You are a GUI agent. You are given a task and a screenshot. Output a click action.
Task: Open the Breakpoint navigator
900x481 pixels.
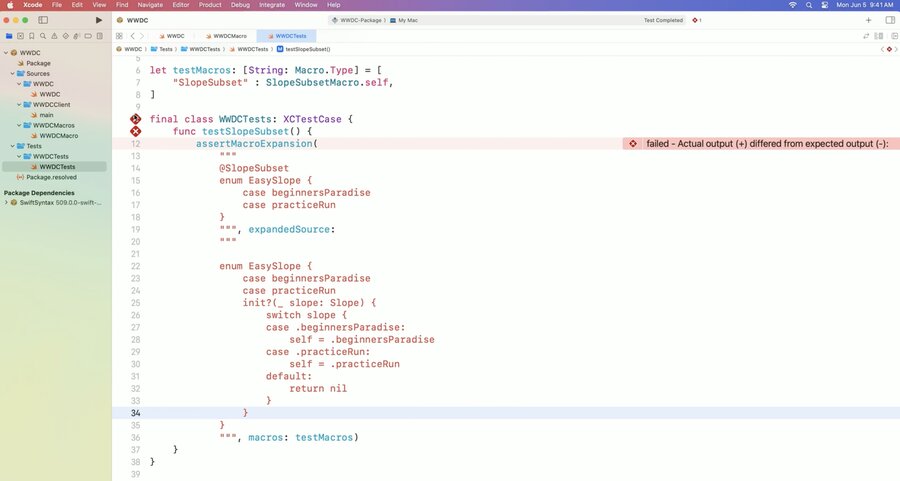pyautogui.click(x=88, y=36)
